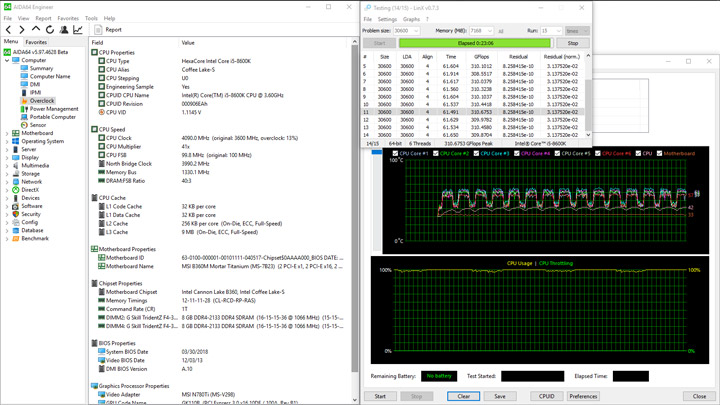Uncheck the CPU Core #4 checkbox
720x405 pixels.
[518, 154]
